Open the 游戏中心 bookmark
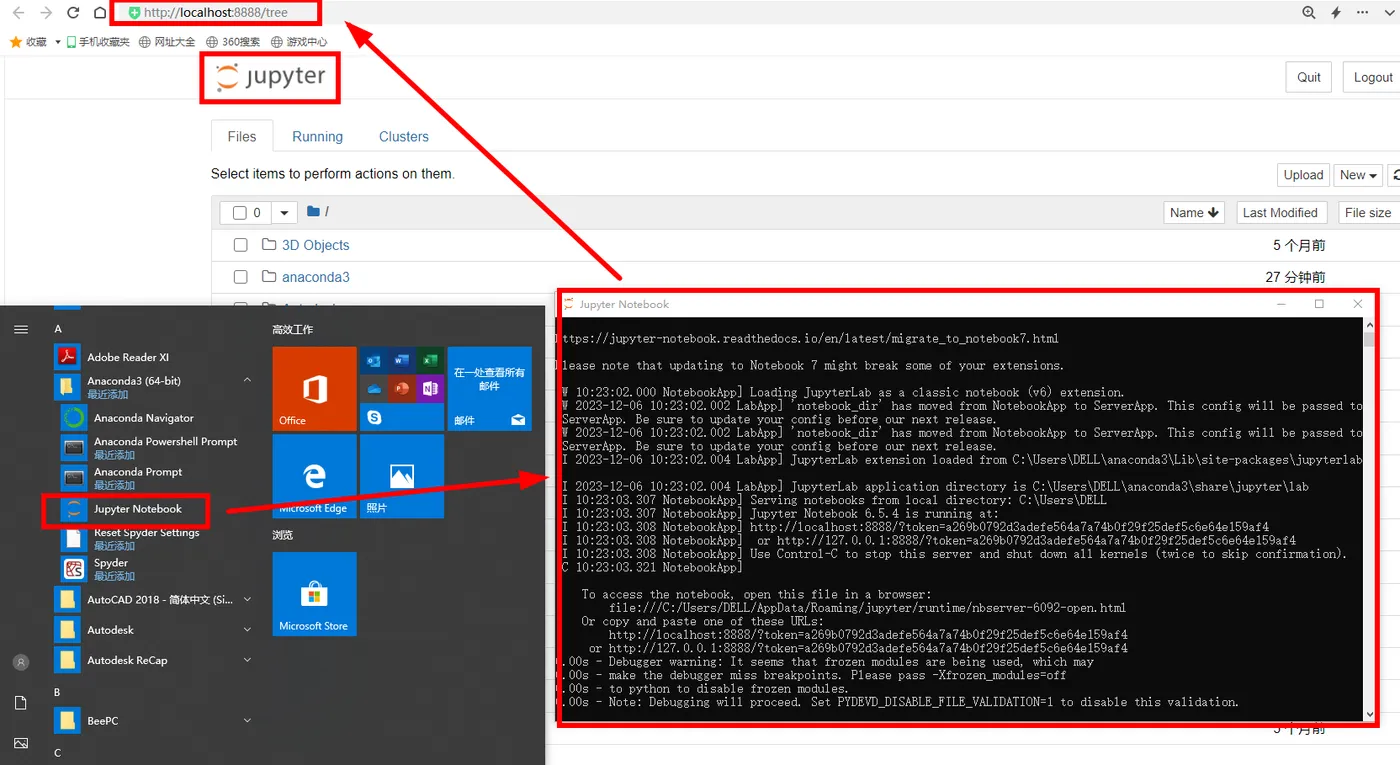The height and width of the screenshot is (765, 1400). [x=298, y=42]
